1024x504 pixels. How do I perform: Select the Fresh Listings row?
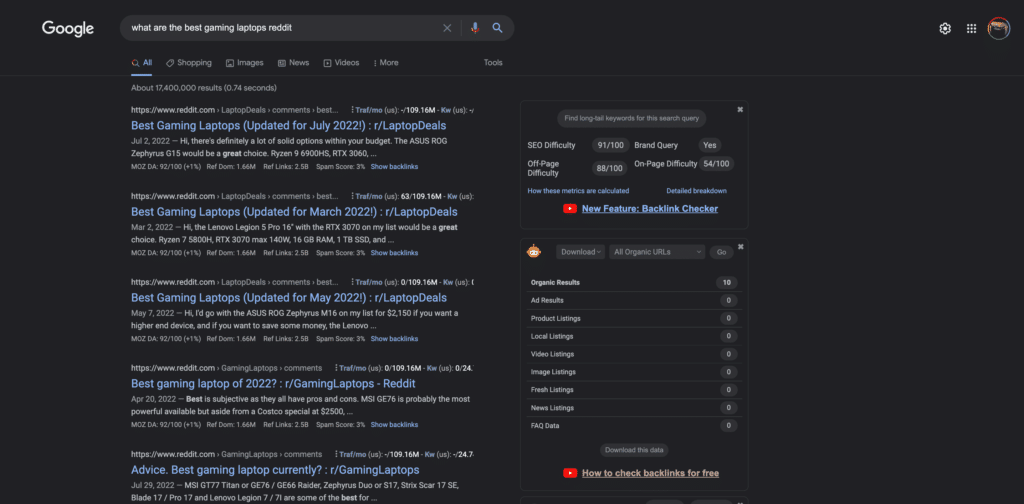pyautogui.click(x=633, y=390)
